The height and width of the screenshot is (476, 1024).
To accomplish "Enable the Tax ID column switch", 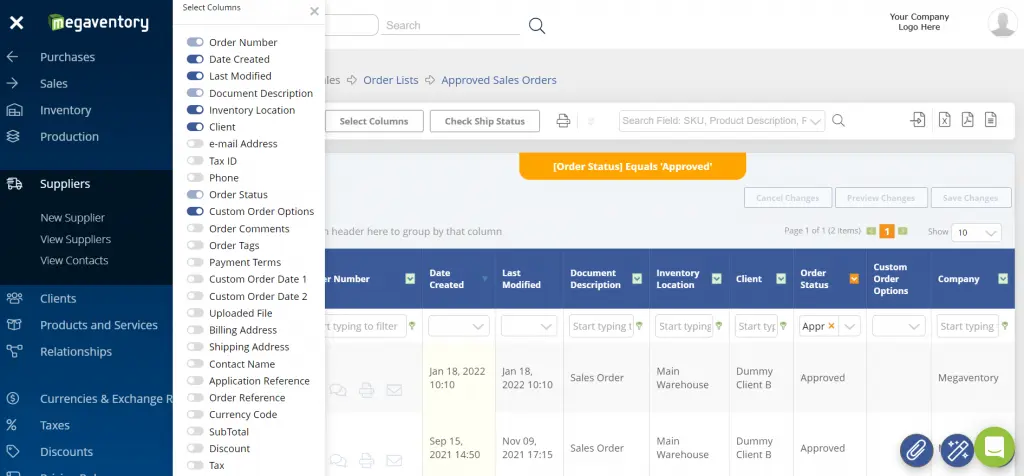I will click(195, 161).
